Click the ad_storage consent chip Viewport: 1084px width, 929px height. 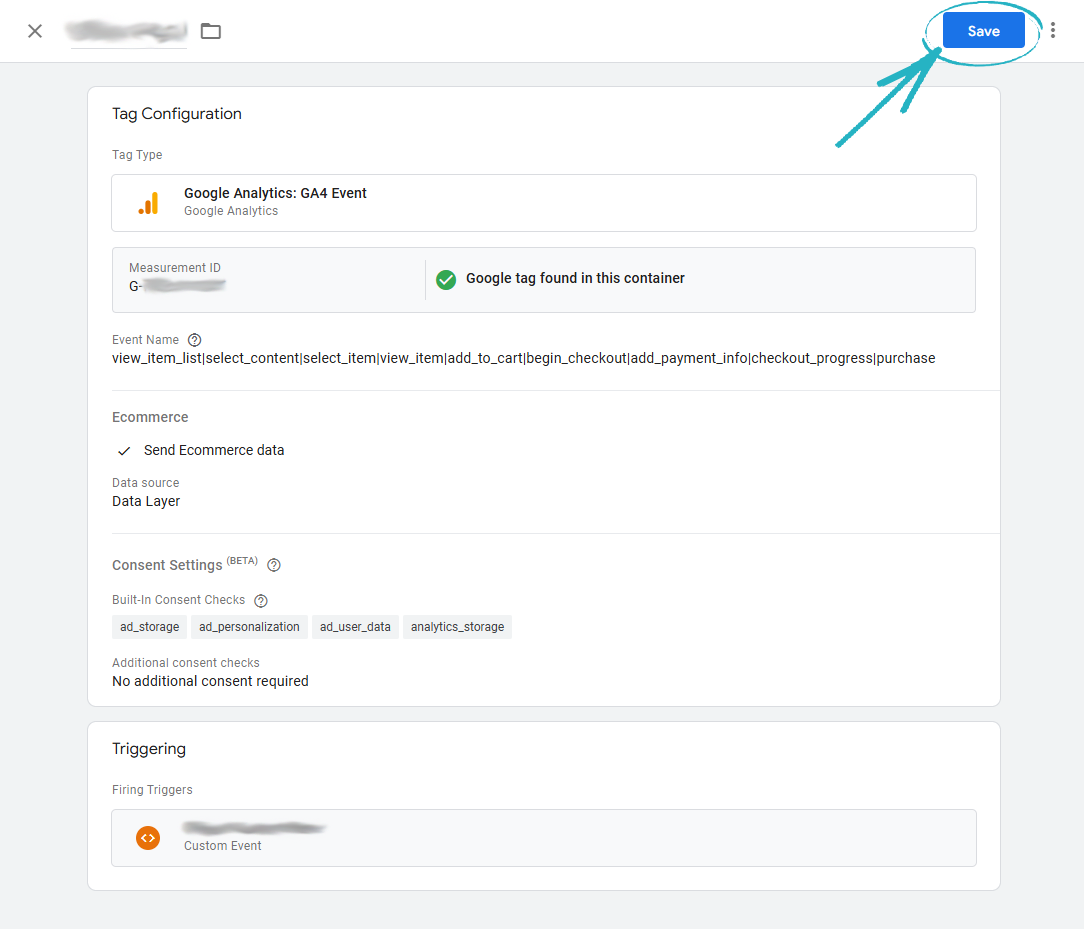point(149,627)
